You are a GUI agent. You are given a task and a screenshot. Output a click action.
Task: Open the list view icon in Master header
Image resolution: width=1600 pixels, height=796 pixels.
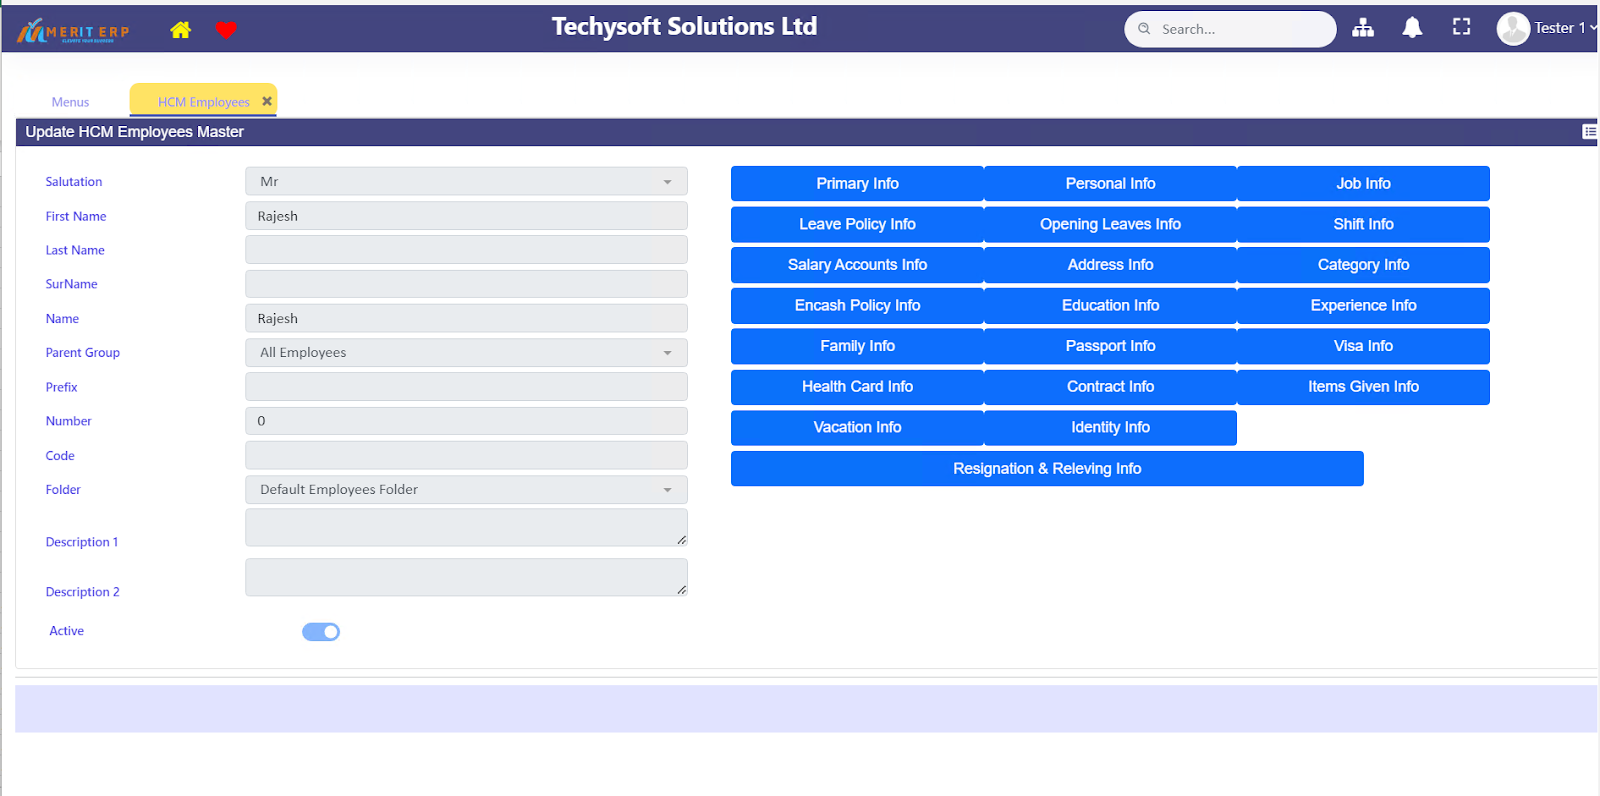click(x=1589, y=132)
